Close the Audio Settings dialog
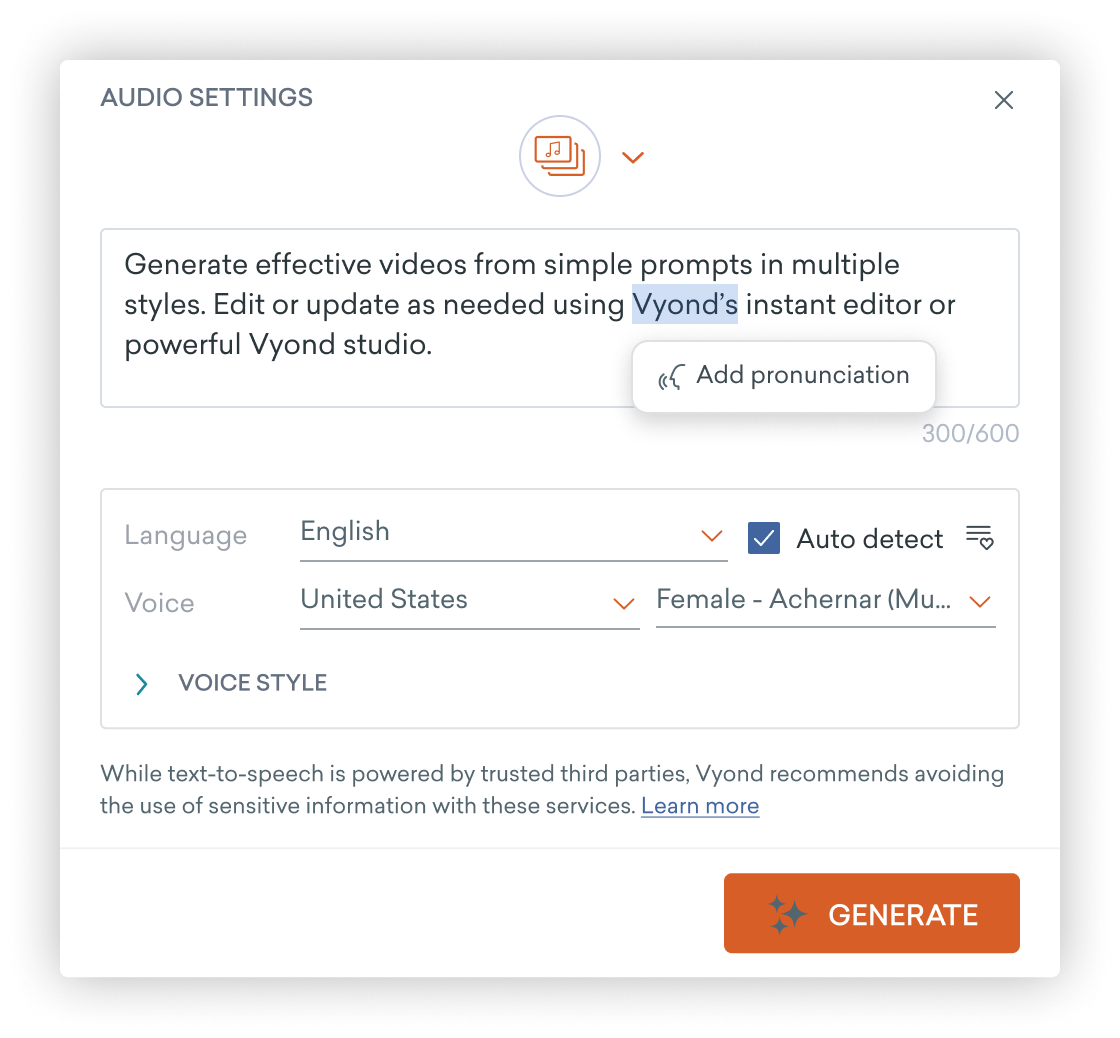The image size is (1120, 1038). tap(1004, 100)
